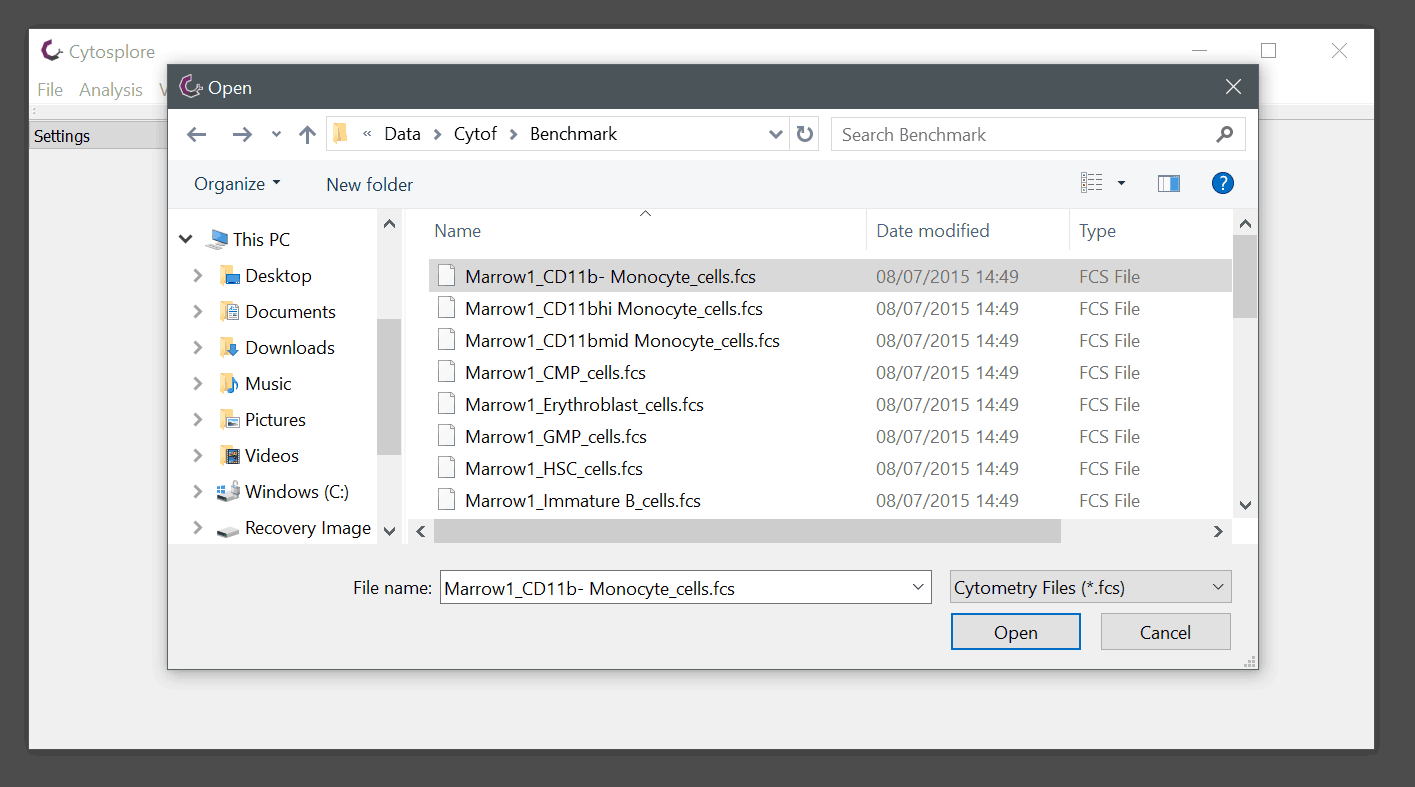The height and width of the screenshot is (787, 1415).
Task: Click the file list vertical scrollbar thumb
Action: pos(1245,277)
